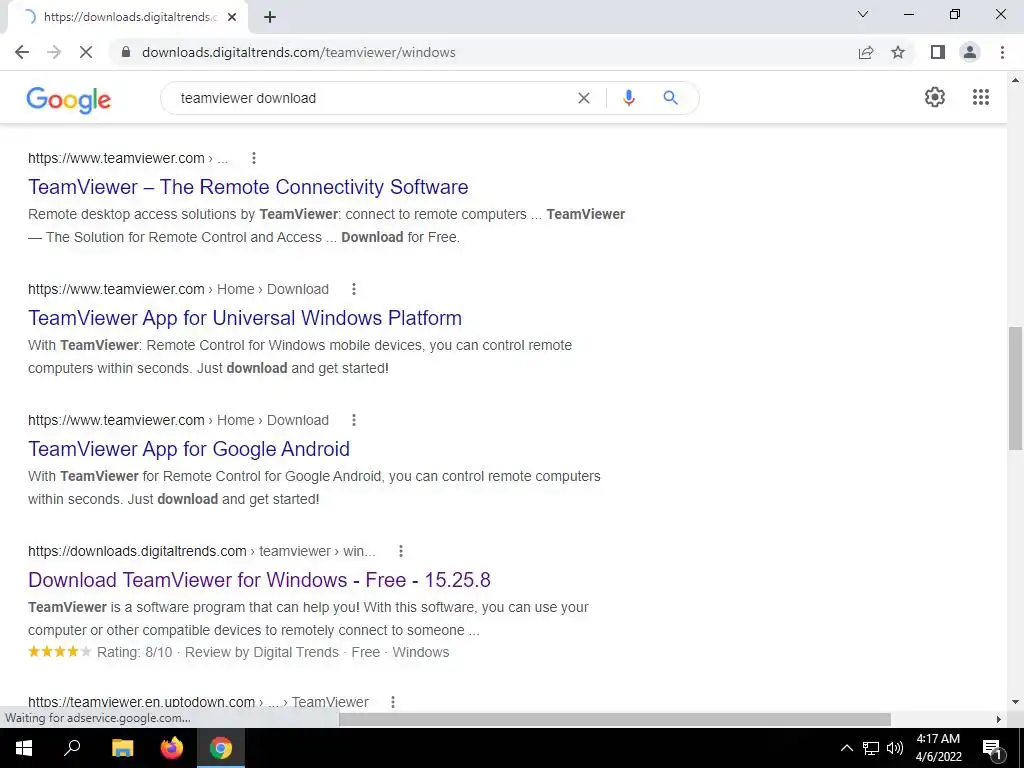
Task: Click the teamviewer.en.uptodown.com URL
Action: click(x=141, y=702)
